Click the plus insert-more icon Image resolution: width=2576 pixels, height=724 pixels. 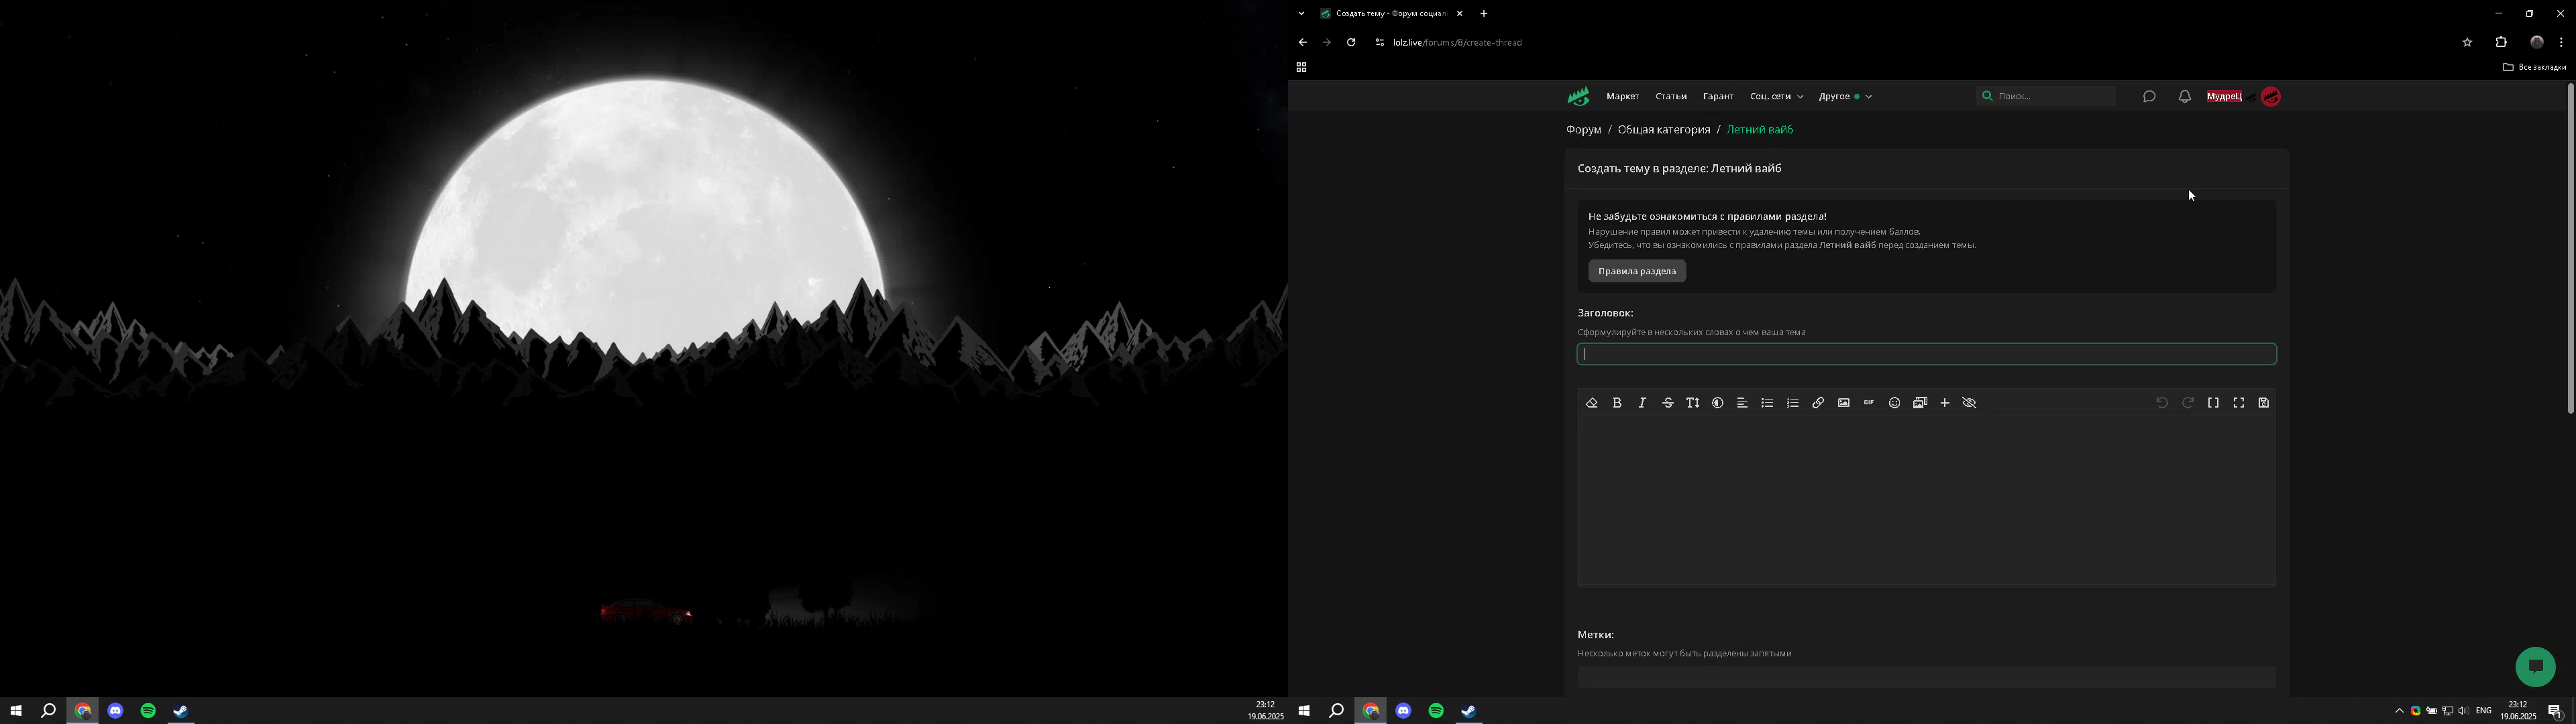[1945, 403]
